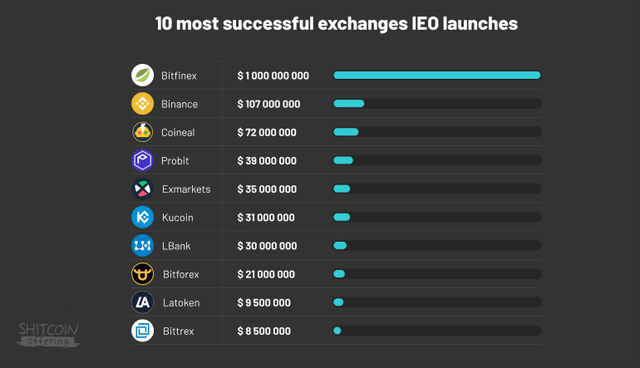Click the LBank blue logo icon
Viewport: 640px width, 368px height.
tap(142, 245)
